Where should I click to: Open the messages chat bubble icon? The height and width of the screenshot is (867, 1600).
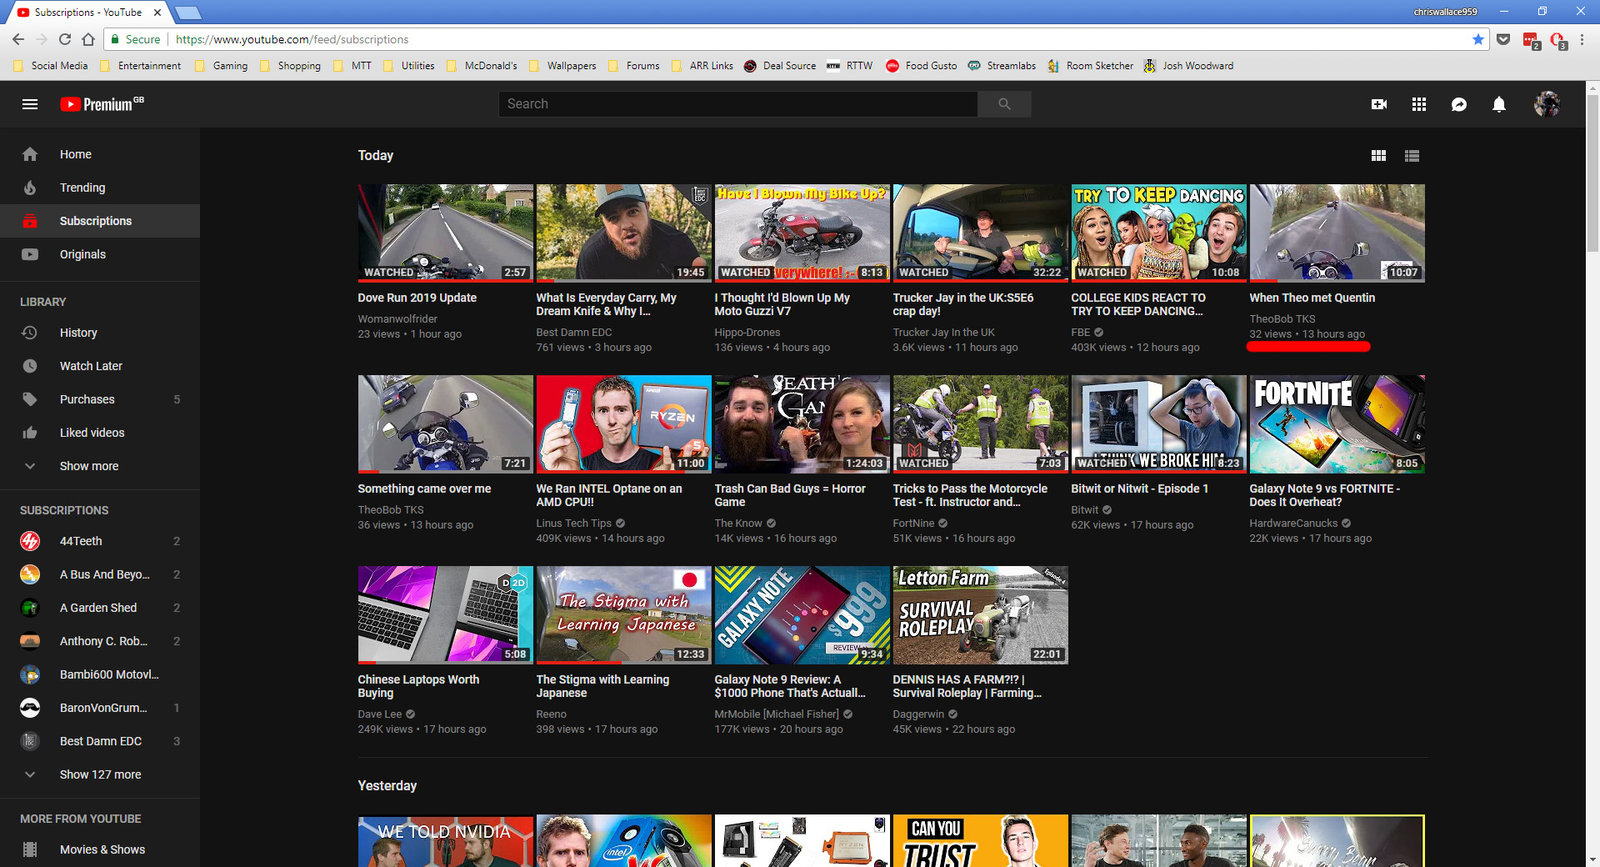point(1459,104)
